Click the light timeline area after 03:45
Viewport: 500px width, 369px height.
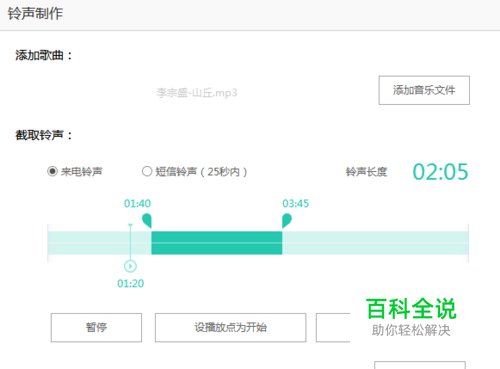375,243
